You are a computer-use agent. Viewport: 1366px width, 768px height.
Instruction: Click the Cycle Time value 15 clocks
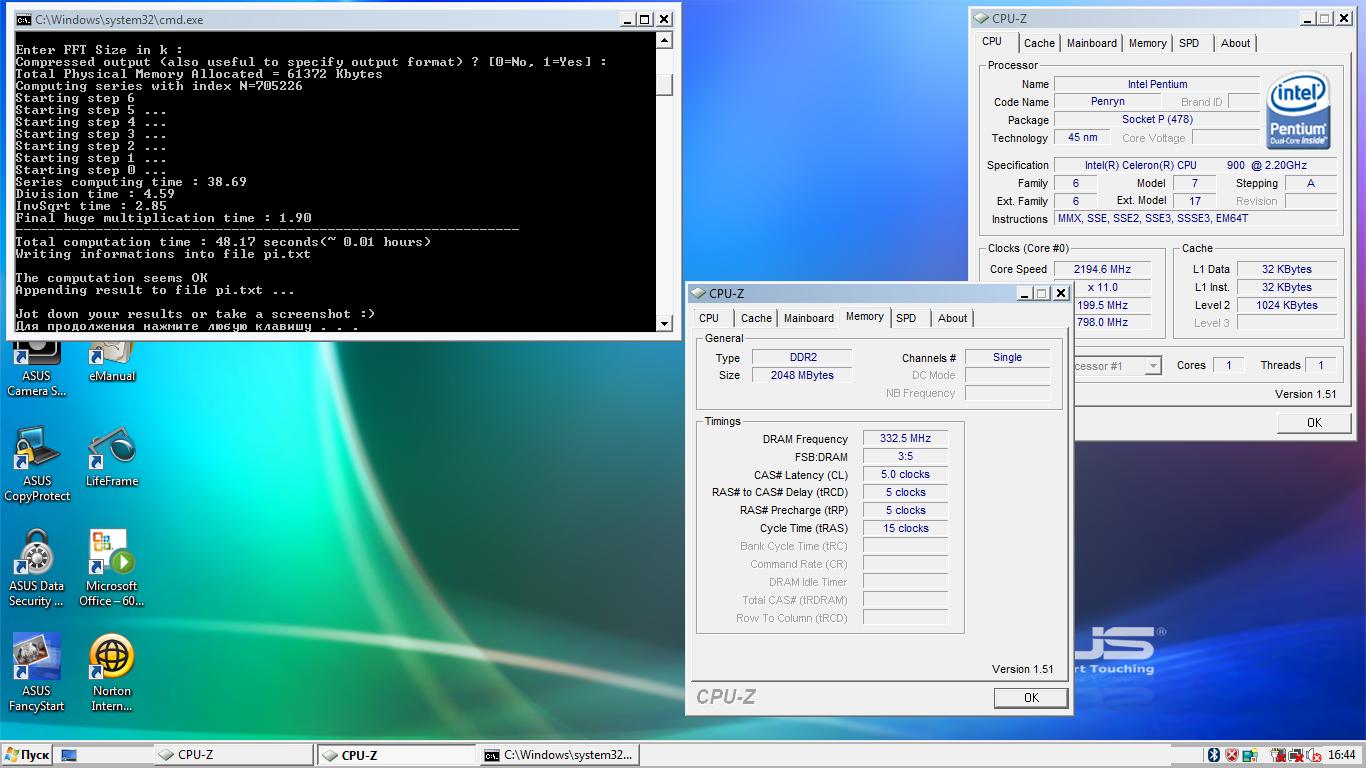point(905,528)
